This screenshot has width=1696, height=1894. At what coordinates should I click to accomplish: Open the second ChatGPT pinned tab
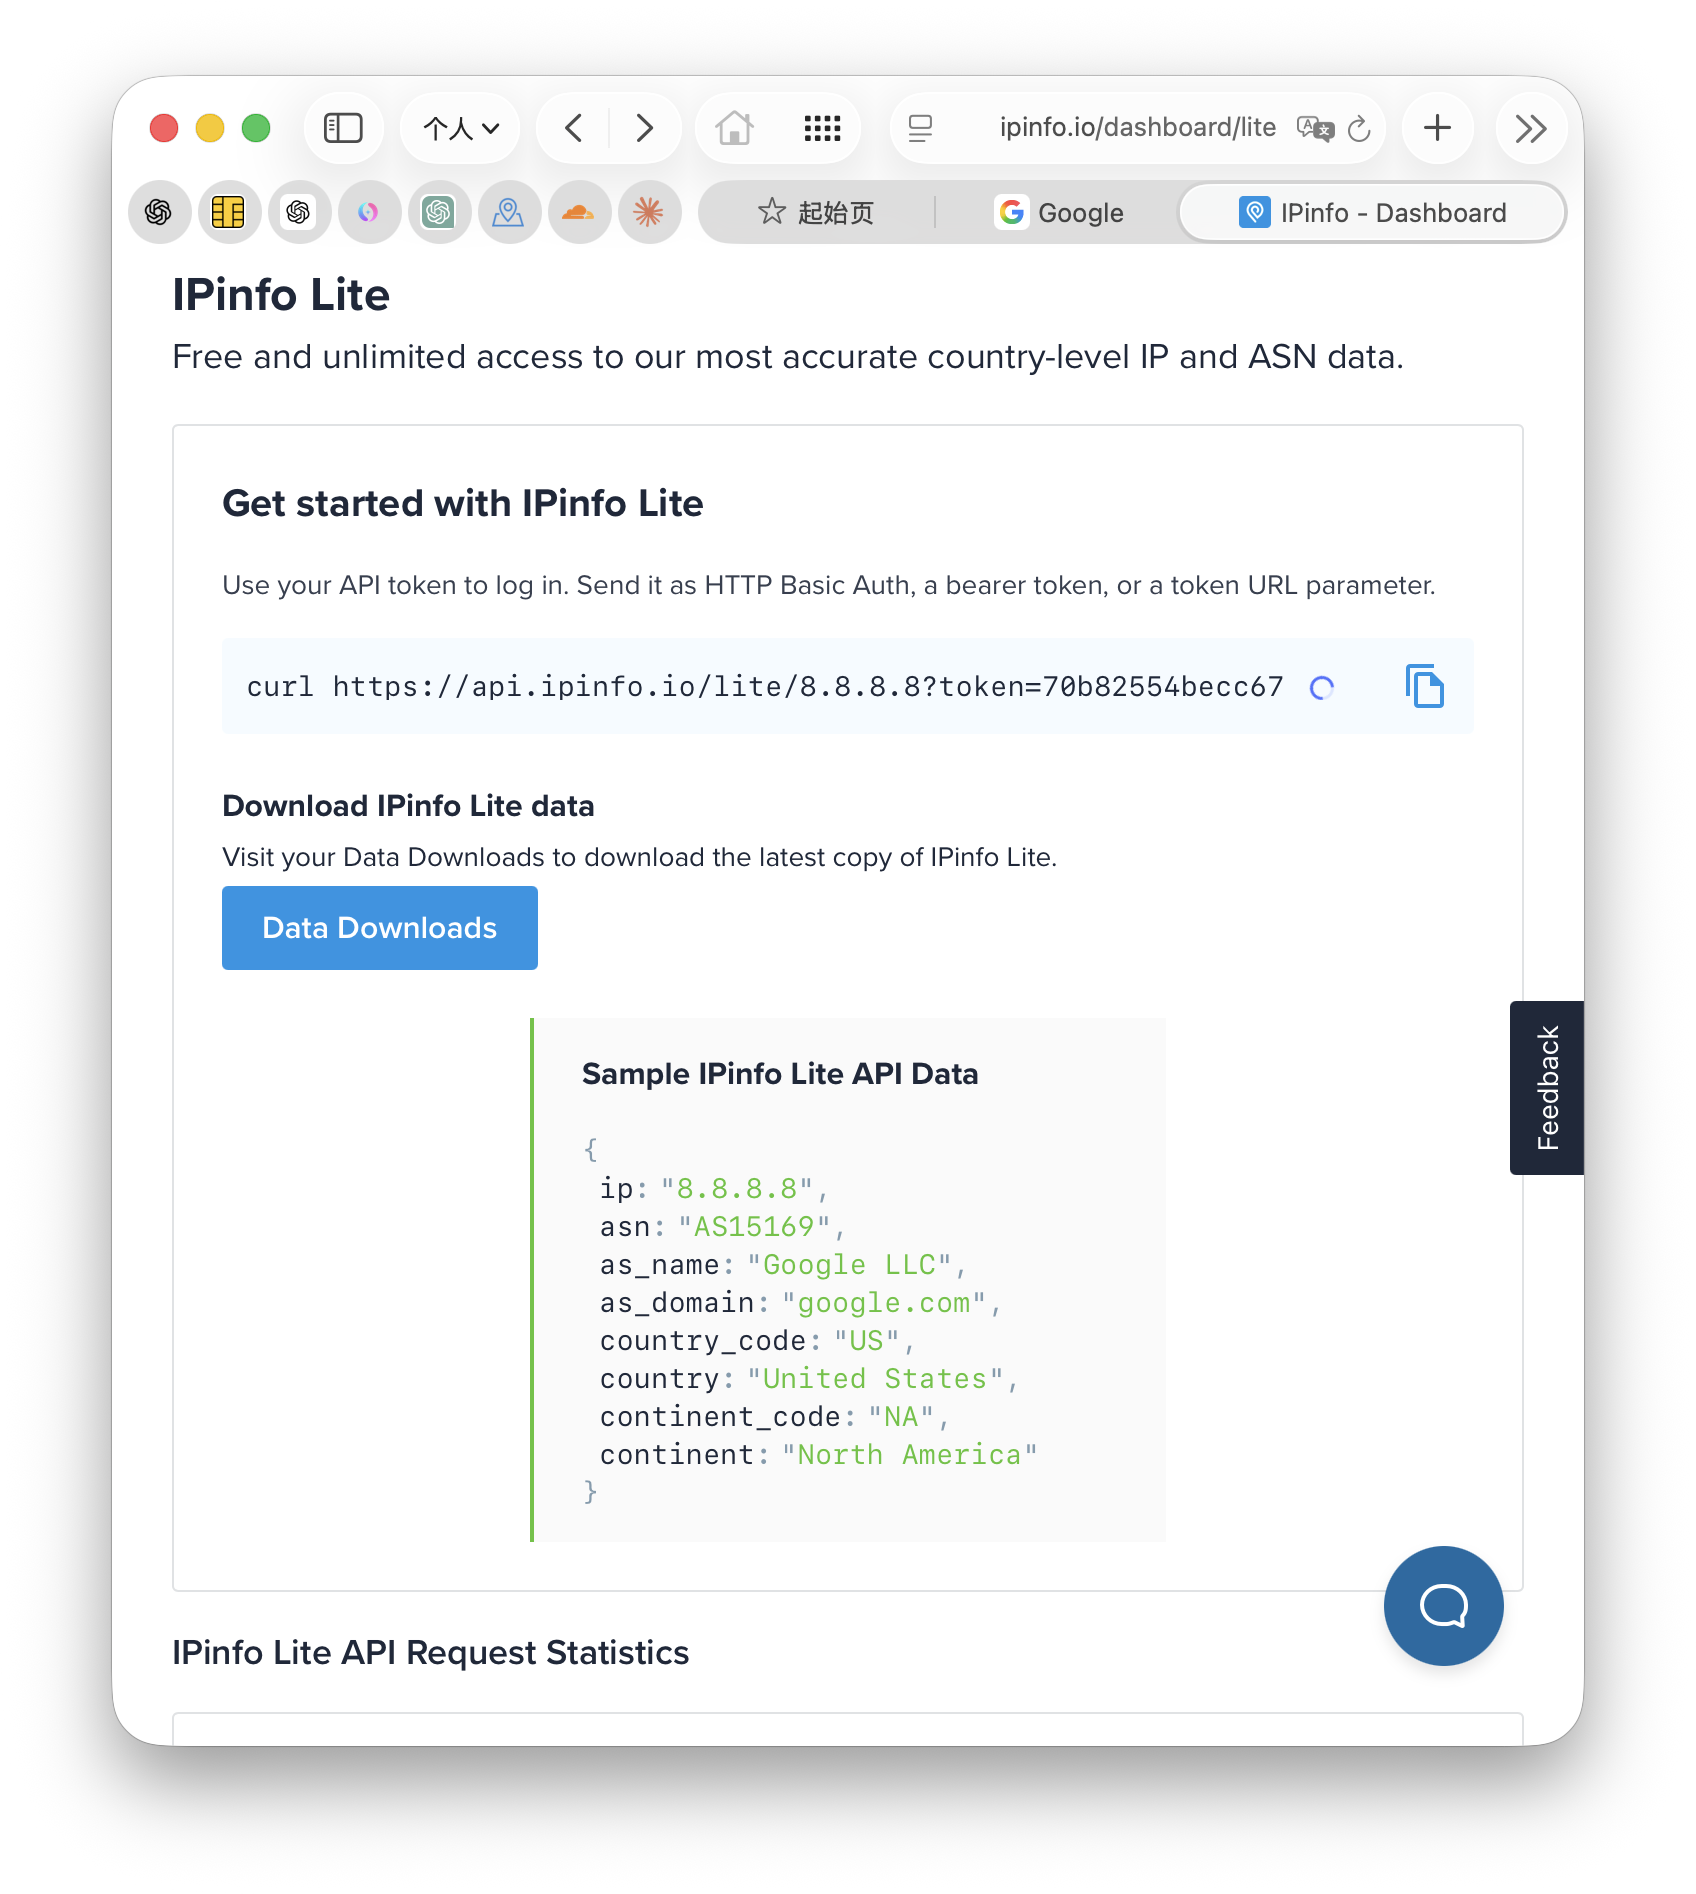299,212
